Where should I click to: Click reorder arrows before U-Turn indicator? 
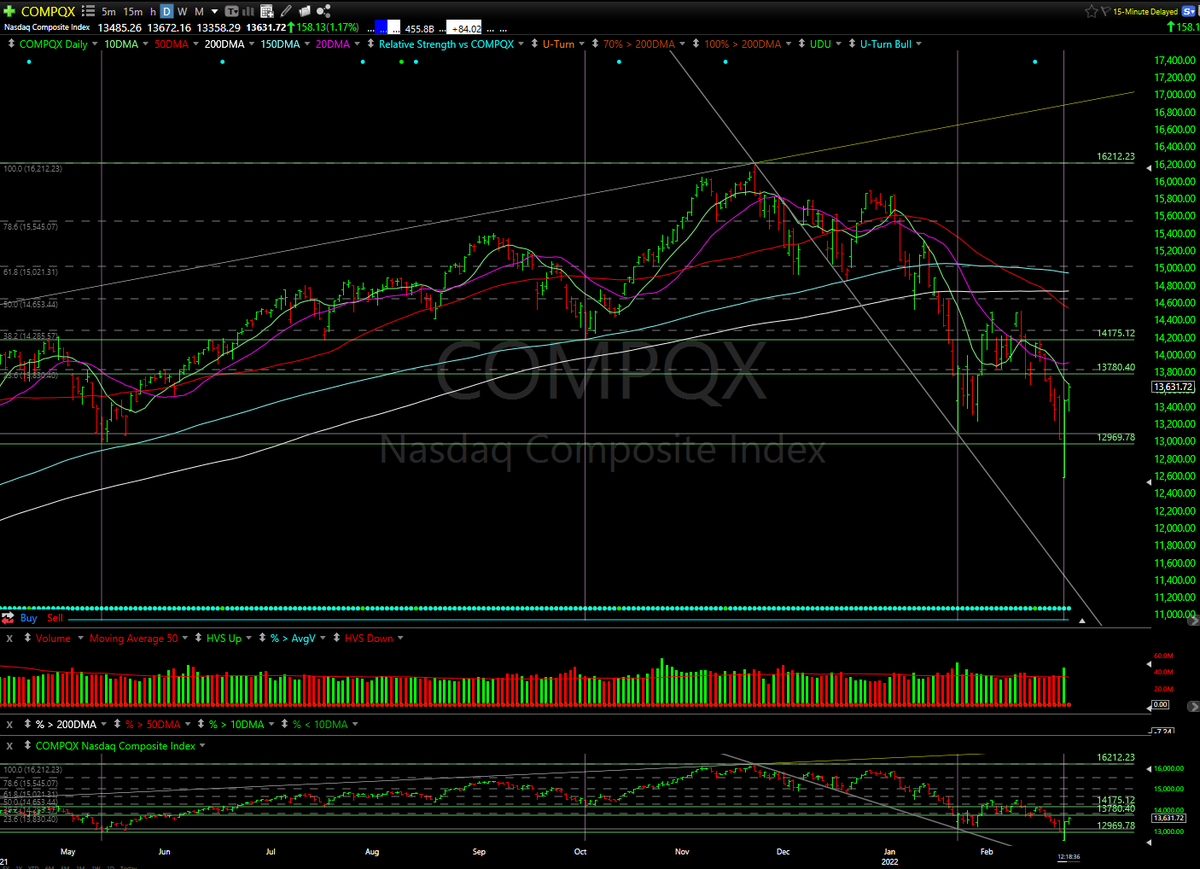[x=533, y=44]
